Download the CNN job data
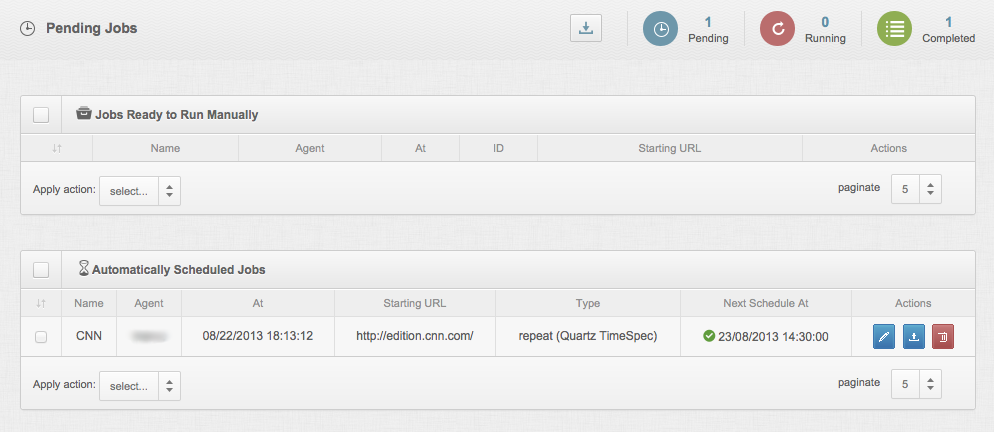Viewport: 994px width, 432px height. 914,337
